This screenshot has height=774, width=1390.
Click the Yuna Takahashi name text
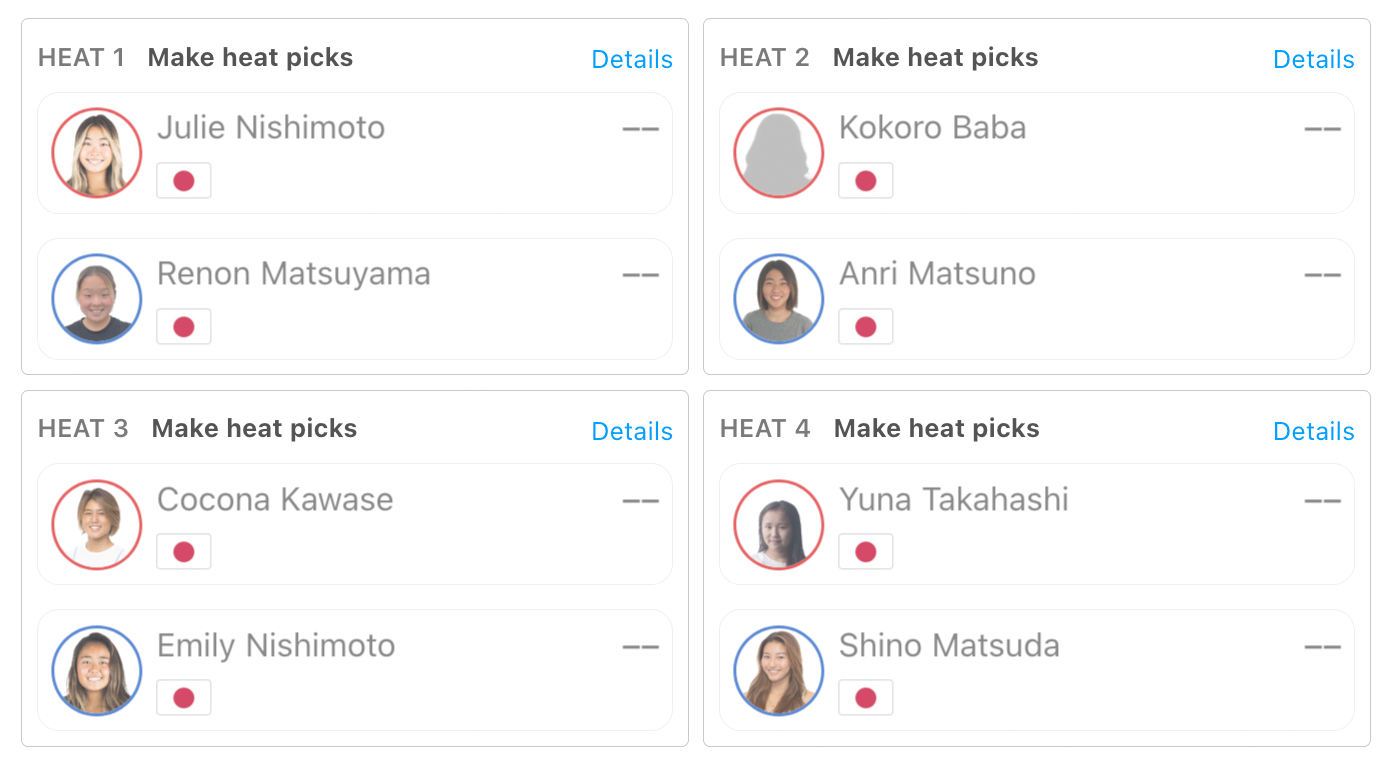tap(954, 500)
